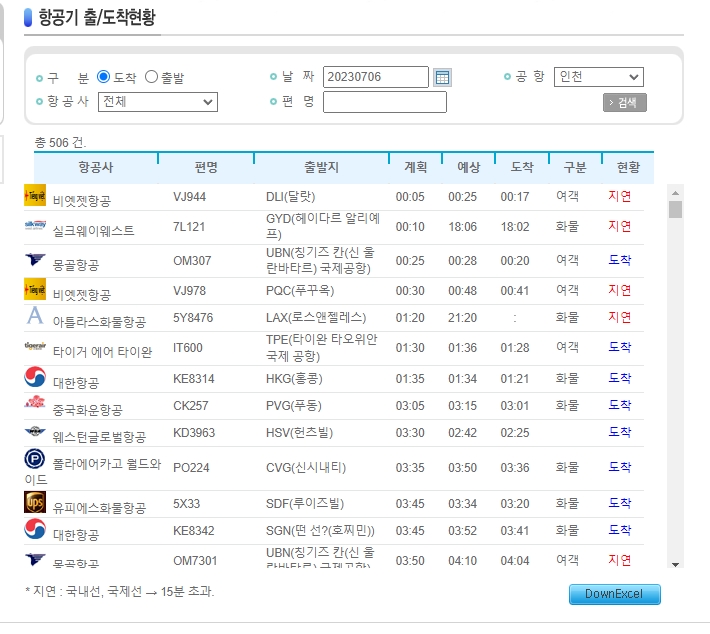Click the scrollbar down arrow of flight list
710x634 pixels.
[x=676, y=564]
